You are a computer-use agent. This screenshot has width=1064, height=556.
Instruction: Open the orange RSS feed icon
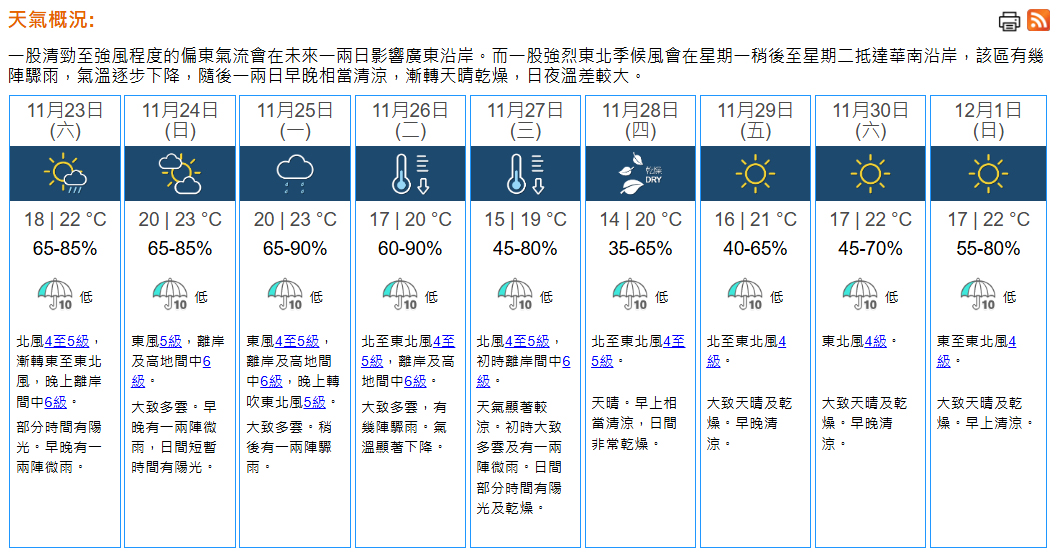pos(1038,21)
